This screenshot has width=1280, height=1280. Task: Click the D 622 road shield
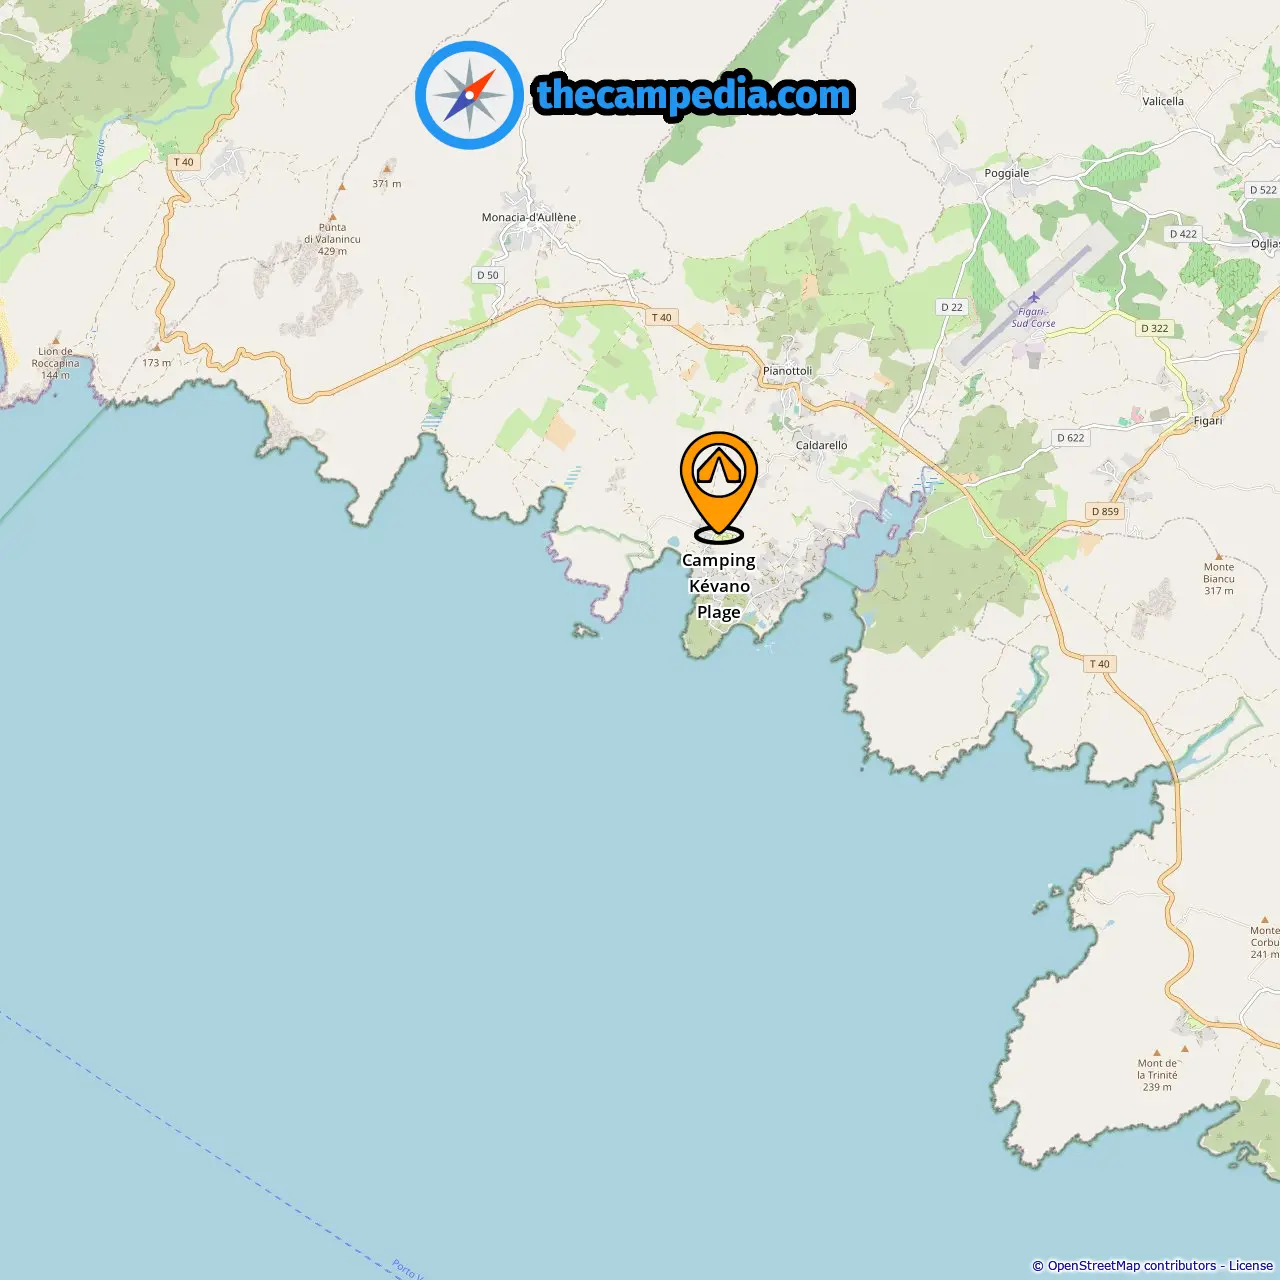point(1071,437)
